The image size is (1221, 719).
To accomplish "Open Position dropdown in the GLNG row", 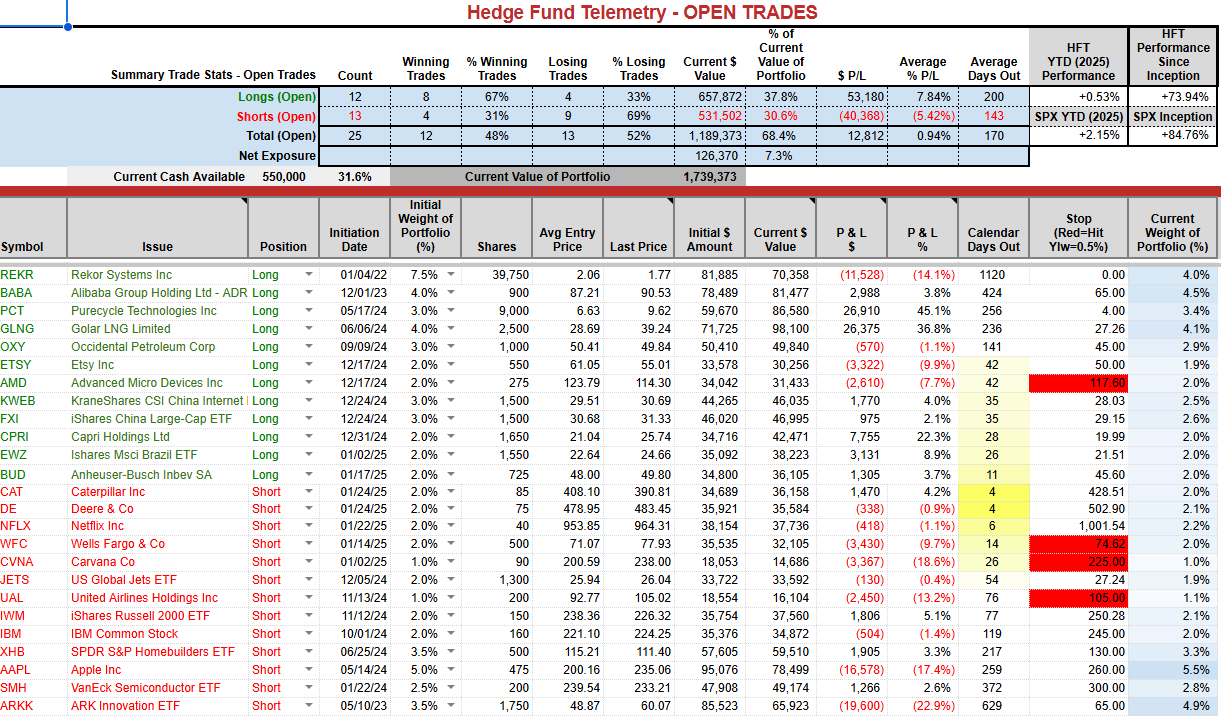I will (309, 329).
